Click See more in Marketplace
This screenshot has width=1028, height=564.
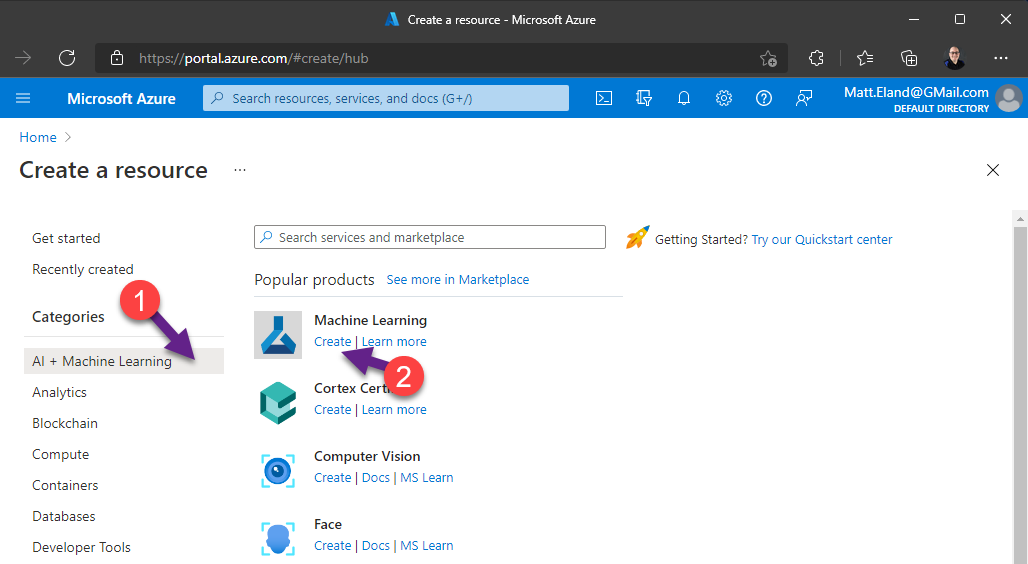(x=458, y=279)
